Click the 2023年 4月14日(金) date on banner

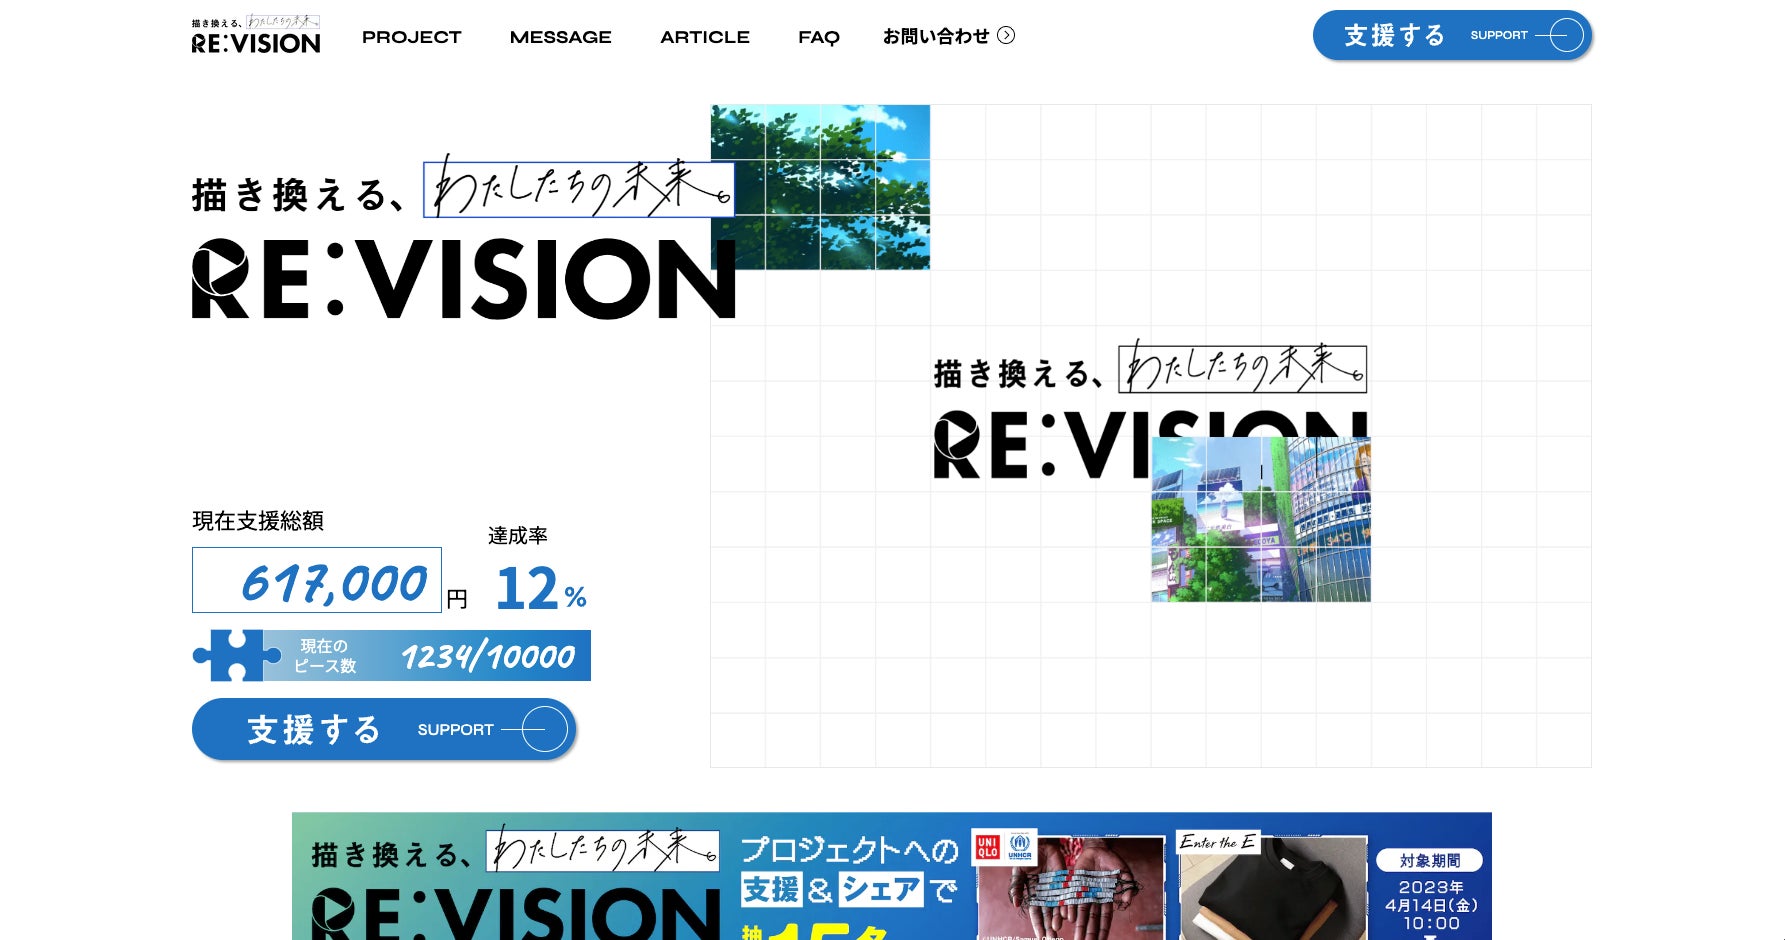pos(1431,896)
